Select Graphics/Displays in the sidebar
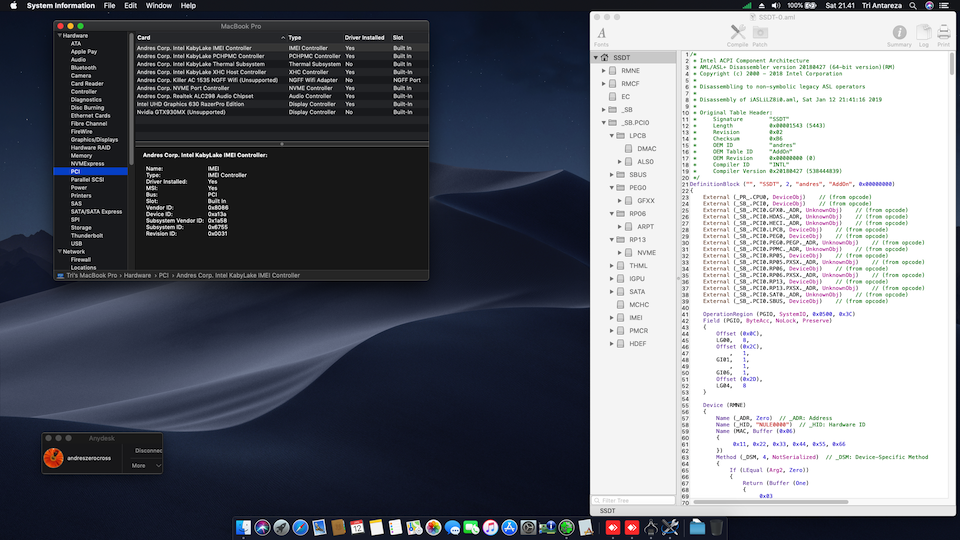This screenshot has height=540, width=960. pos(94,140)
